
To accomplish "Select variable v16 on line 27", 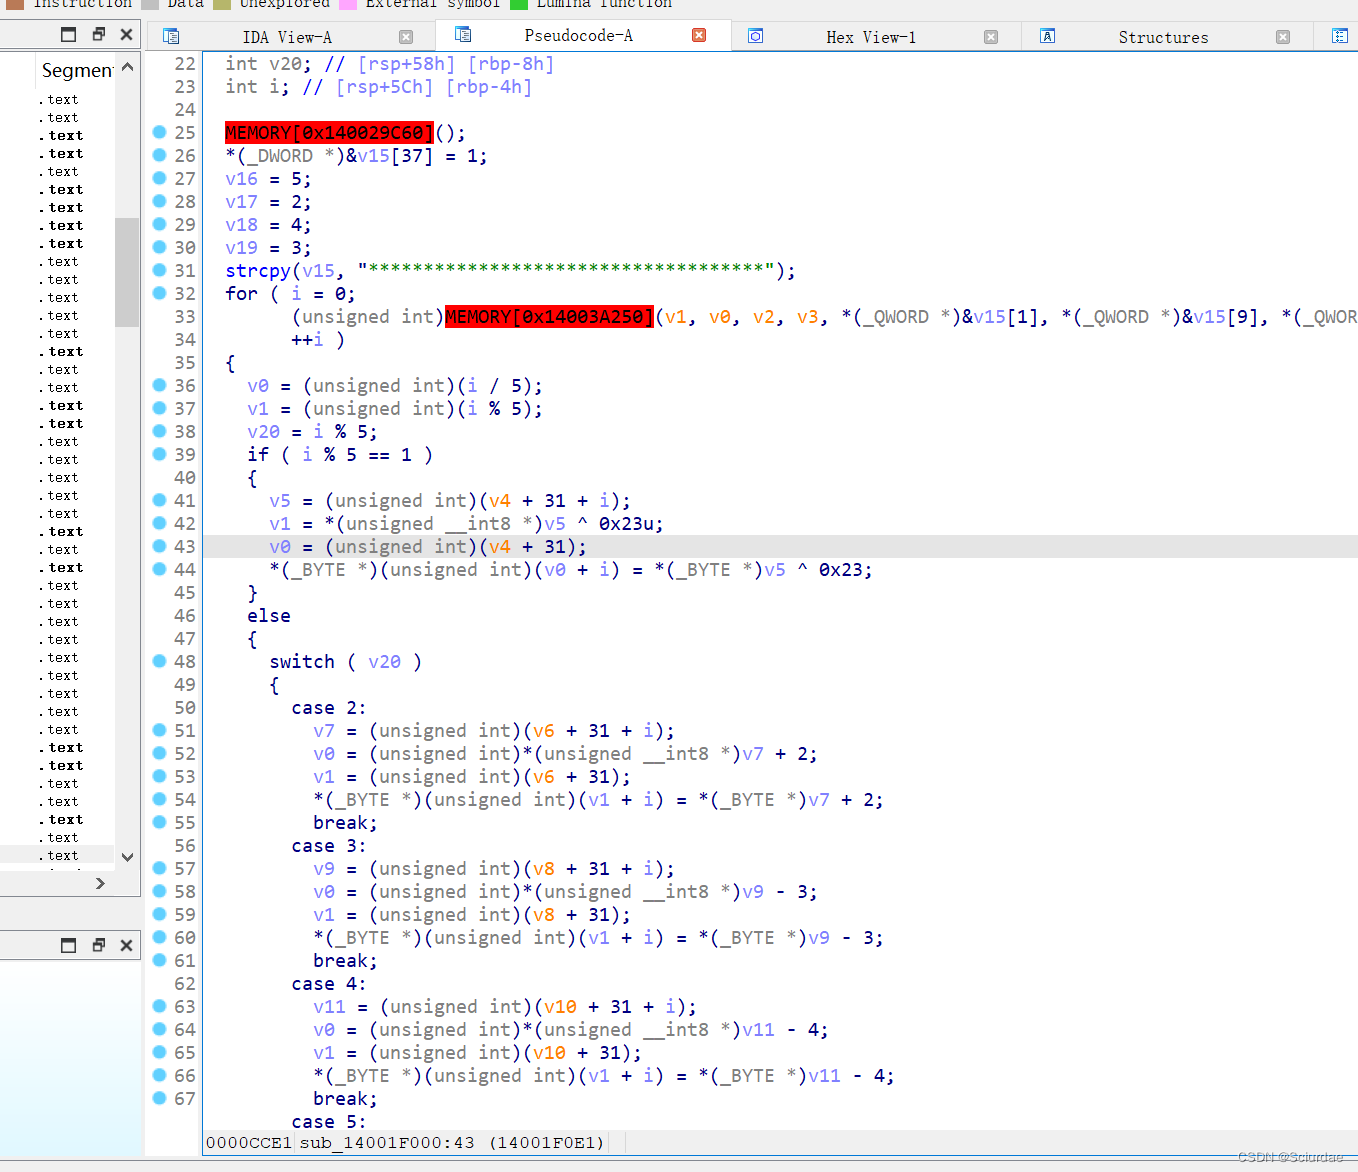I will (241, 179).
